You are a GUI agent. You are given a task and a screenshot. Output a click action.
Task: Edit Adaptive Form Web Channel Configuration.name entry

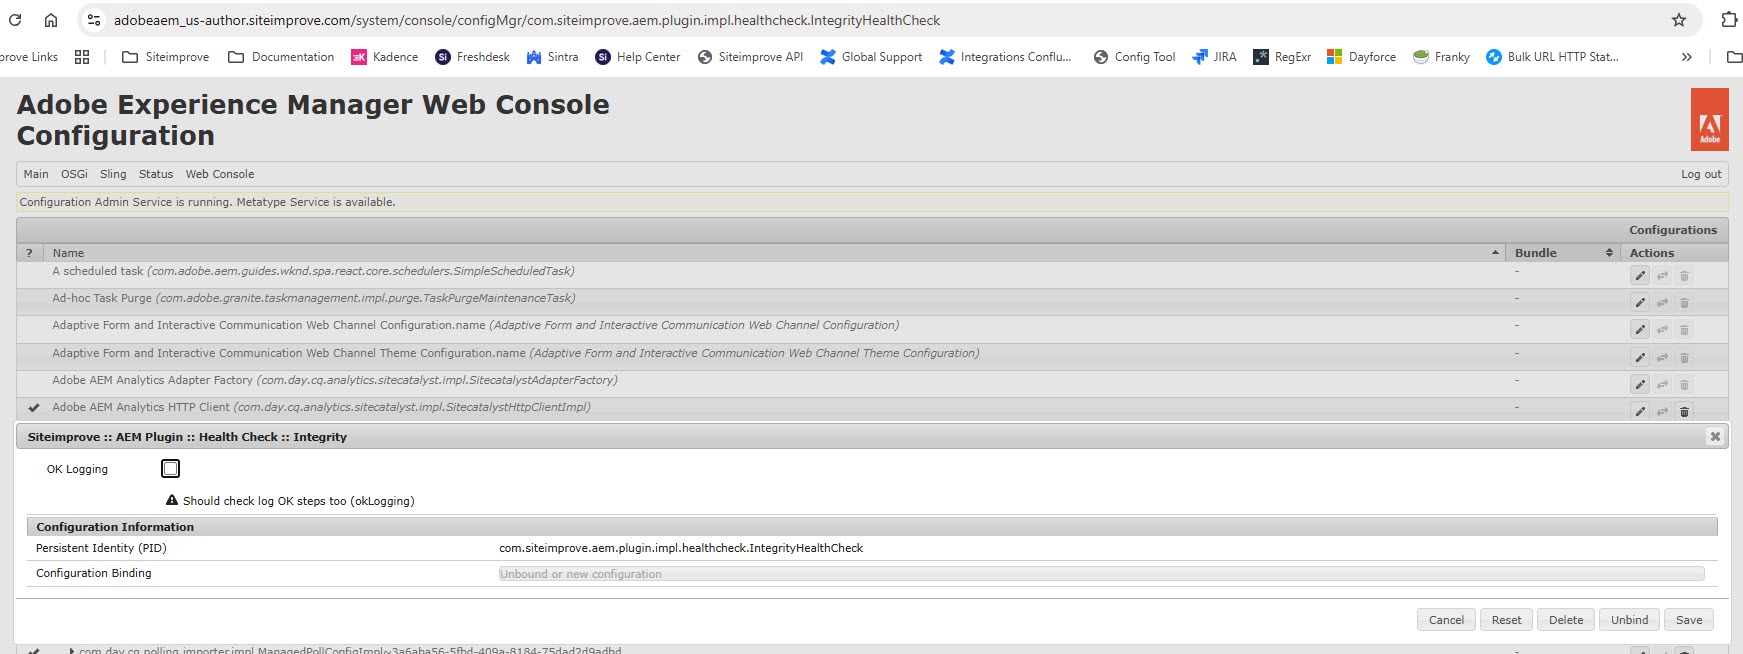tap(1640, 330)
